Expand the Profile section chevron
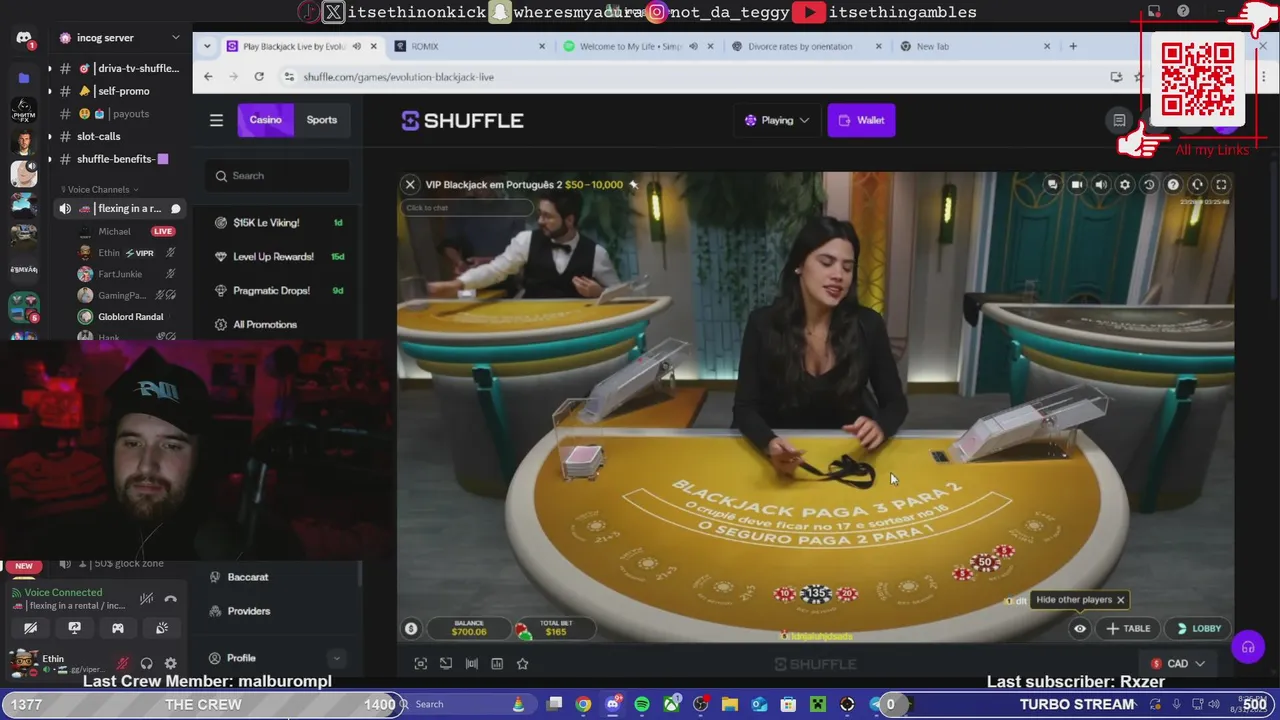This screenshot has width=1280, height=720. pyautogui.click(x=336, y=658)
